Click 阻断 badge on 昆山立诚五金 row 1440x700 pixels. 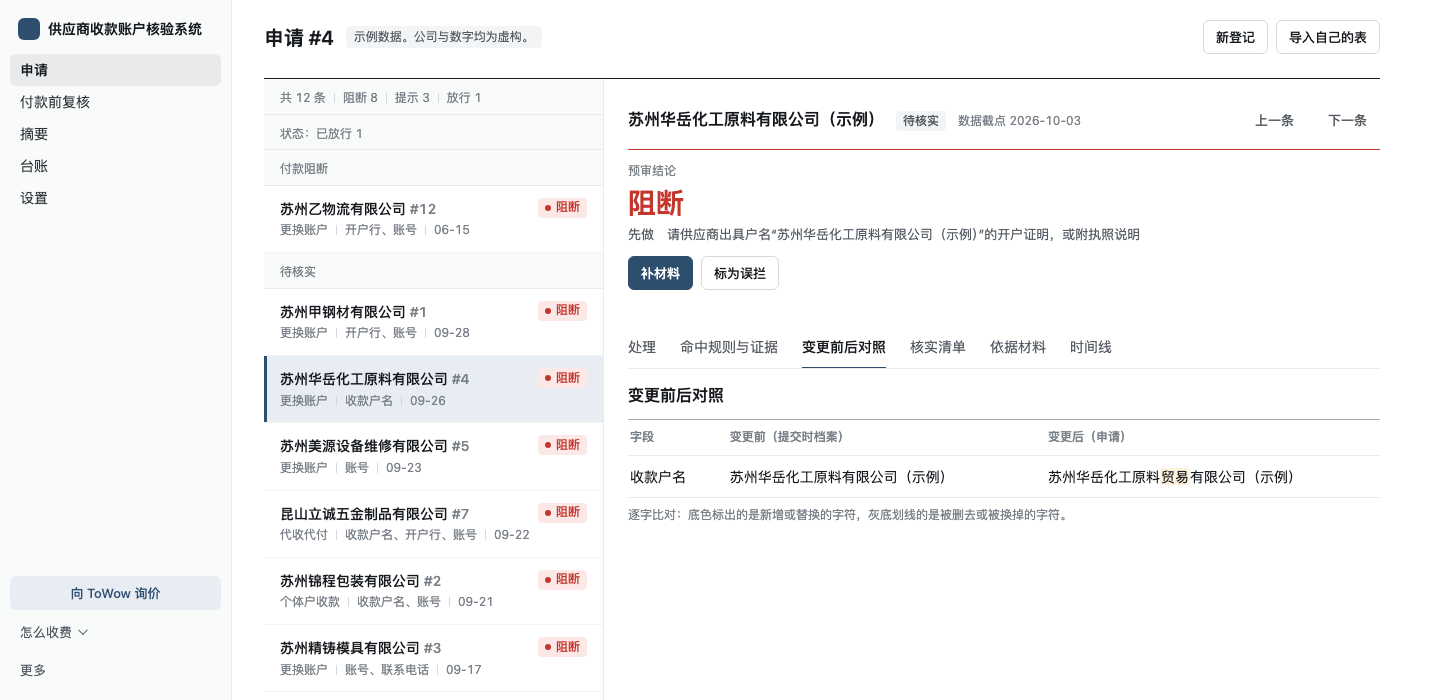(562, 513)
